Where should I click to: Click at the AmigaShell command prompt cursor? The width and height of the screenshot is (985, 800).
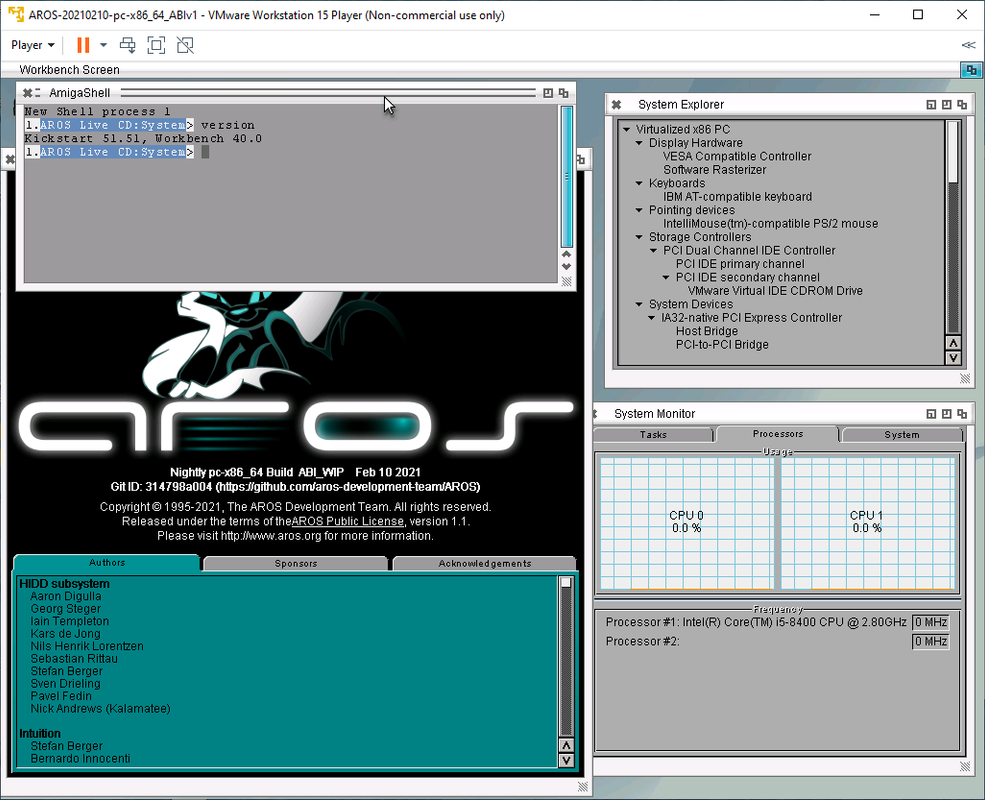(205, 152)
